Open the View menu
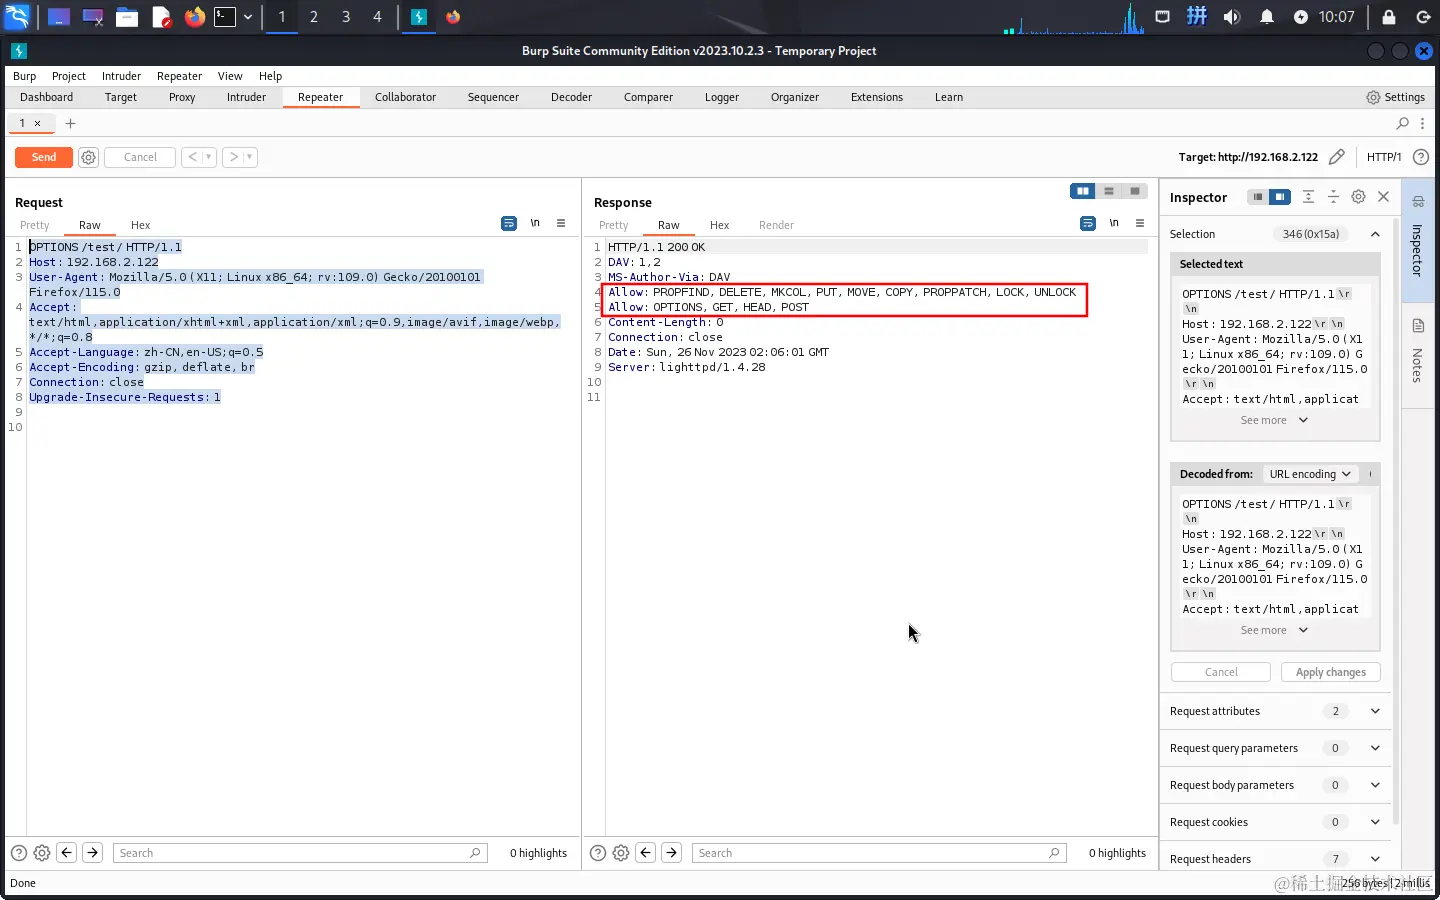 [230, 76]
